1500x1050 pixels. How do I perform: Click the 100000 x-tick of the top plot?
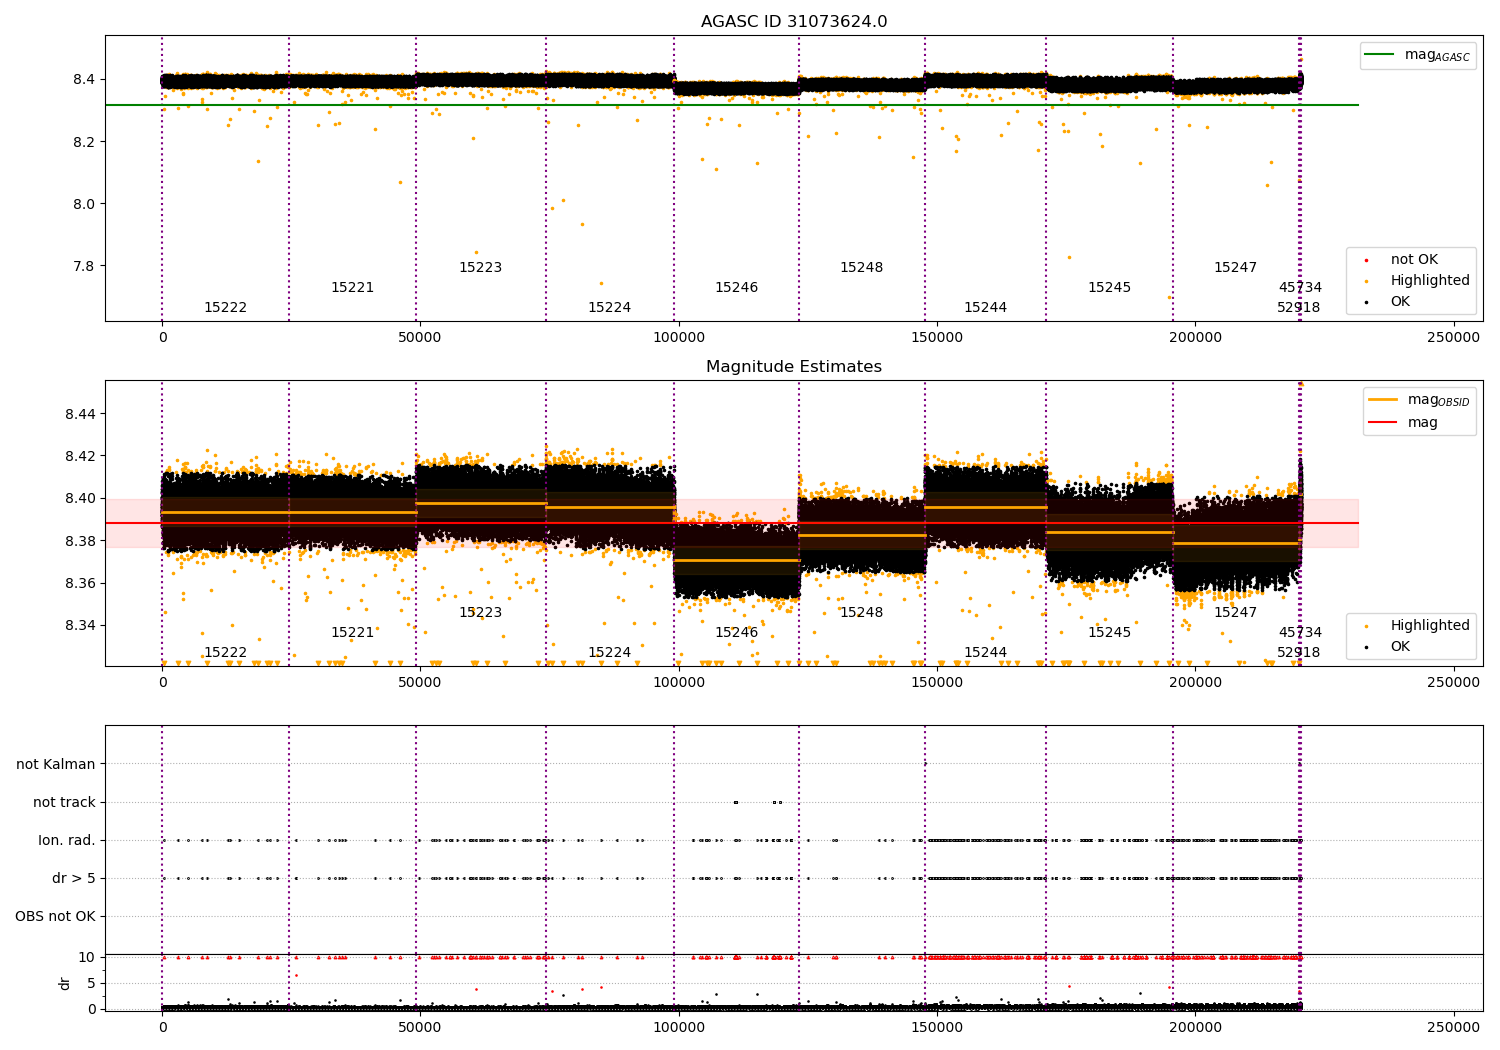[x=678, y=338]
